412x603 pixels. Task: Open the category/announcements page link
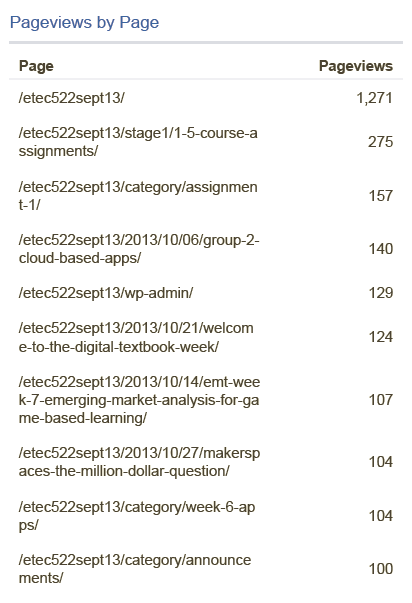(x=135, y=569)
